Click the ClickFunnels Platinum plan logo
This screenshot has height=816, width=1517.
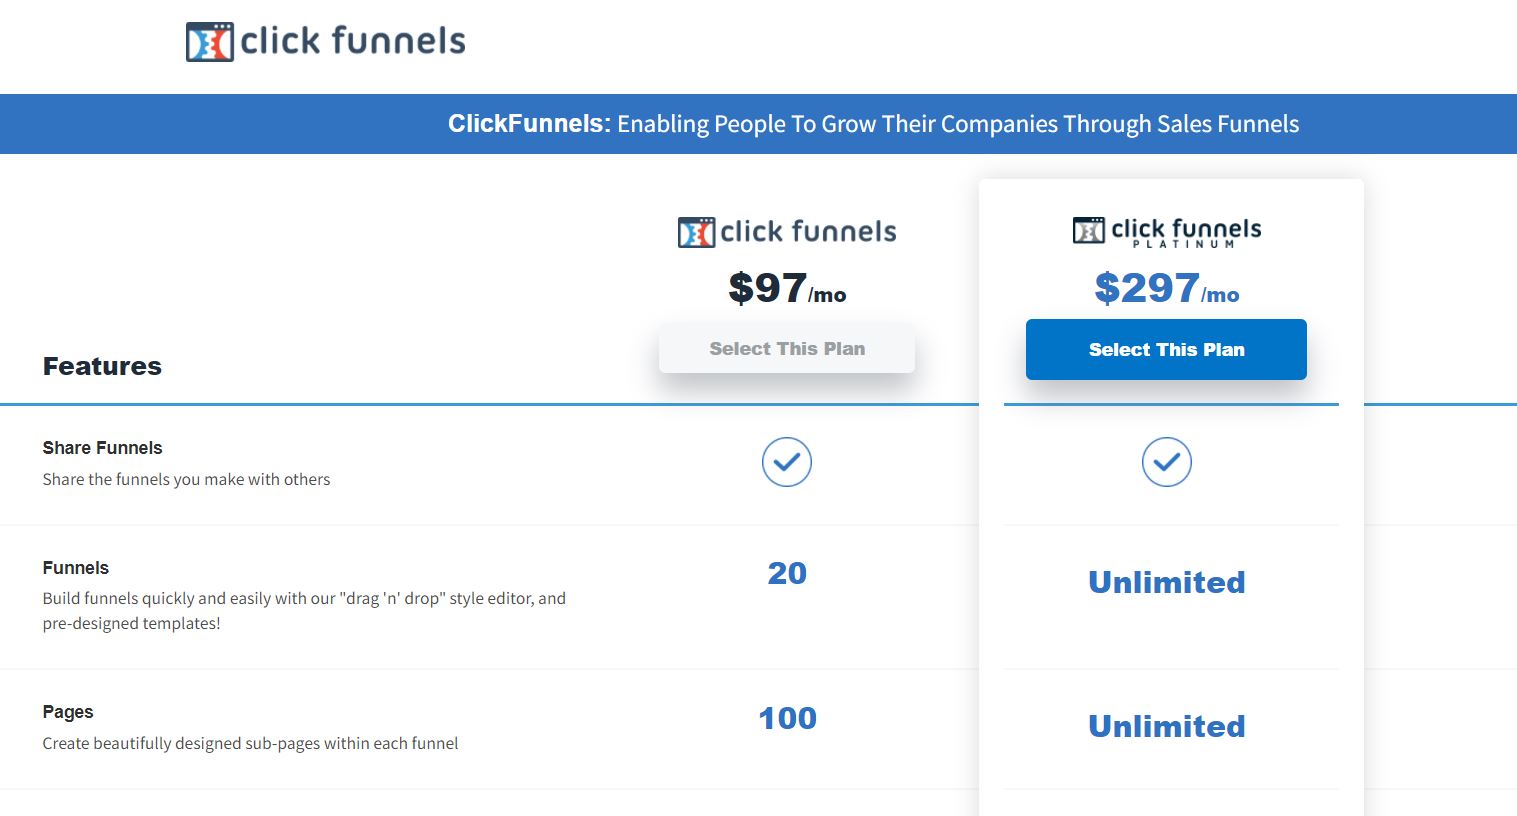click(x=1167, y=232)
